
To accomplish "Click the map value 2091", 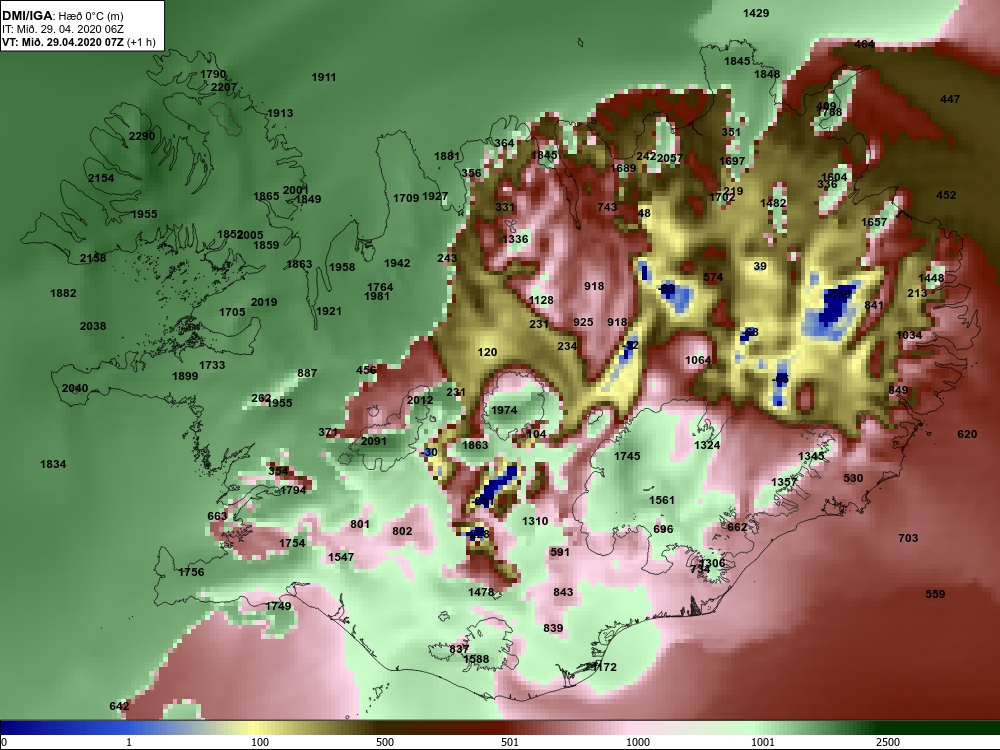I will click(x=374, y=441).
